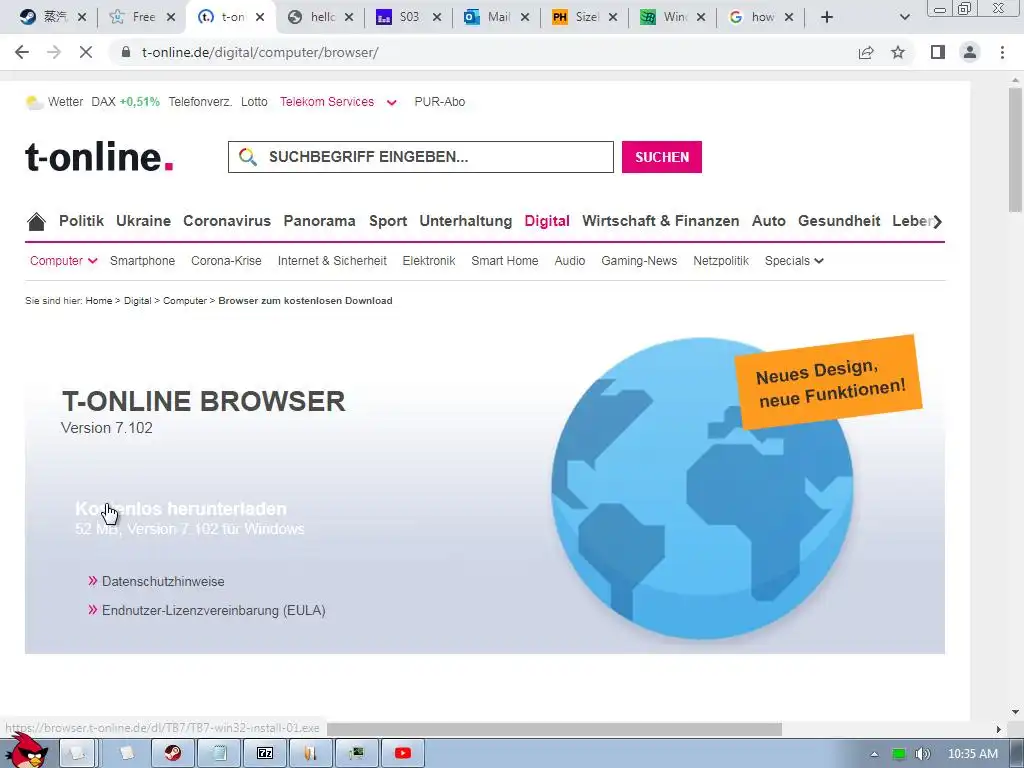
Task: Click the share page icon in address bar
Action: tap(866, 52)
